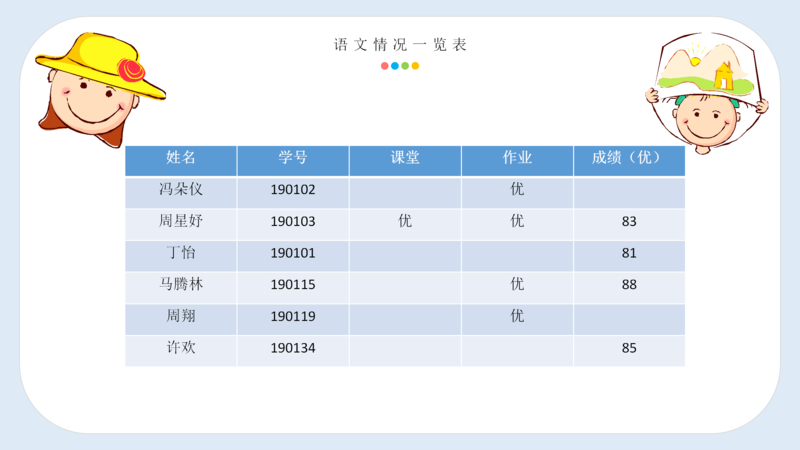The height and width of the screenshot is (450, 800).
Task: Click the green dot under the title
Action: coord(405,66)
